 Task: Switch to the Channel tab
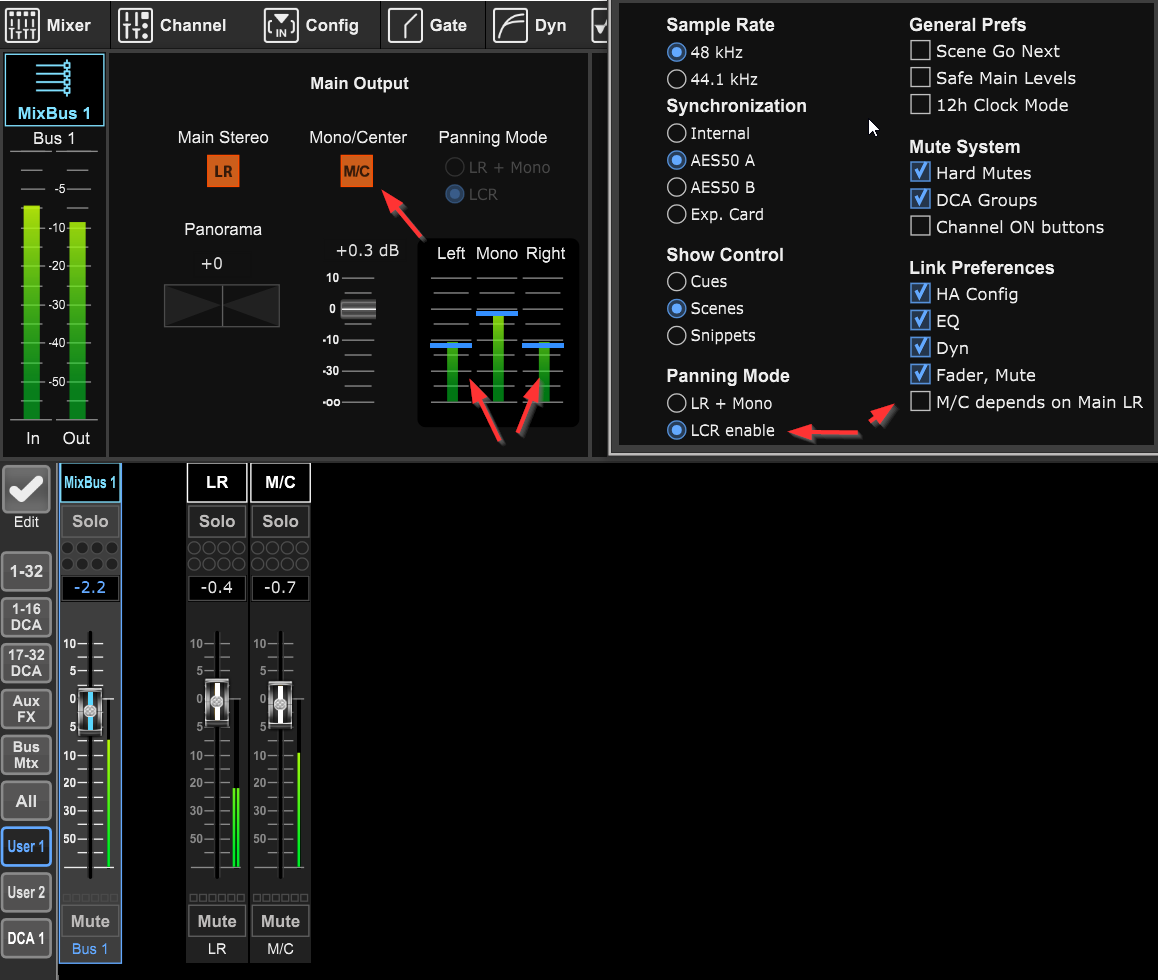click(172, 25)
